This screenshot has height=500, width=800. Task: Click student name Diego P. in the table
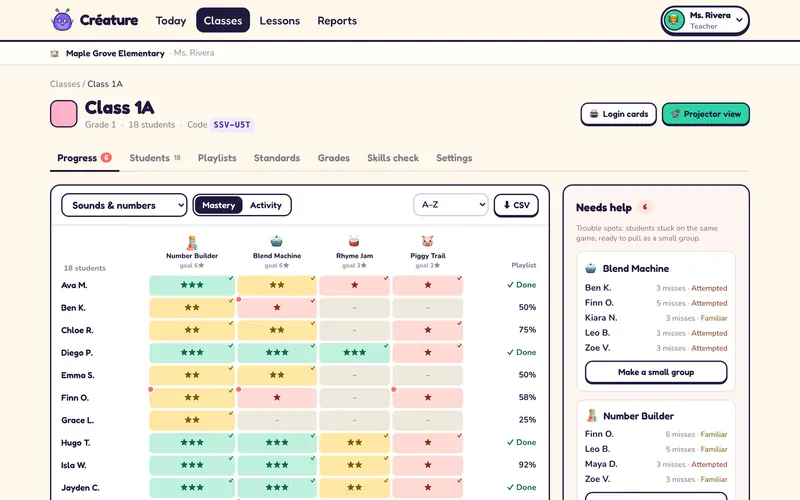(x=77, y=353)
